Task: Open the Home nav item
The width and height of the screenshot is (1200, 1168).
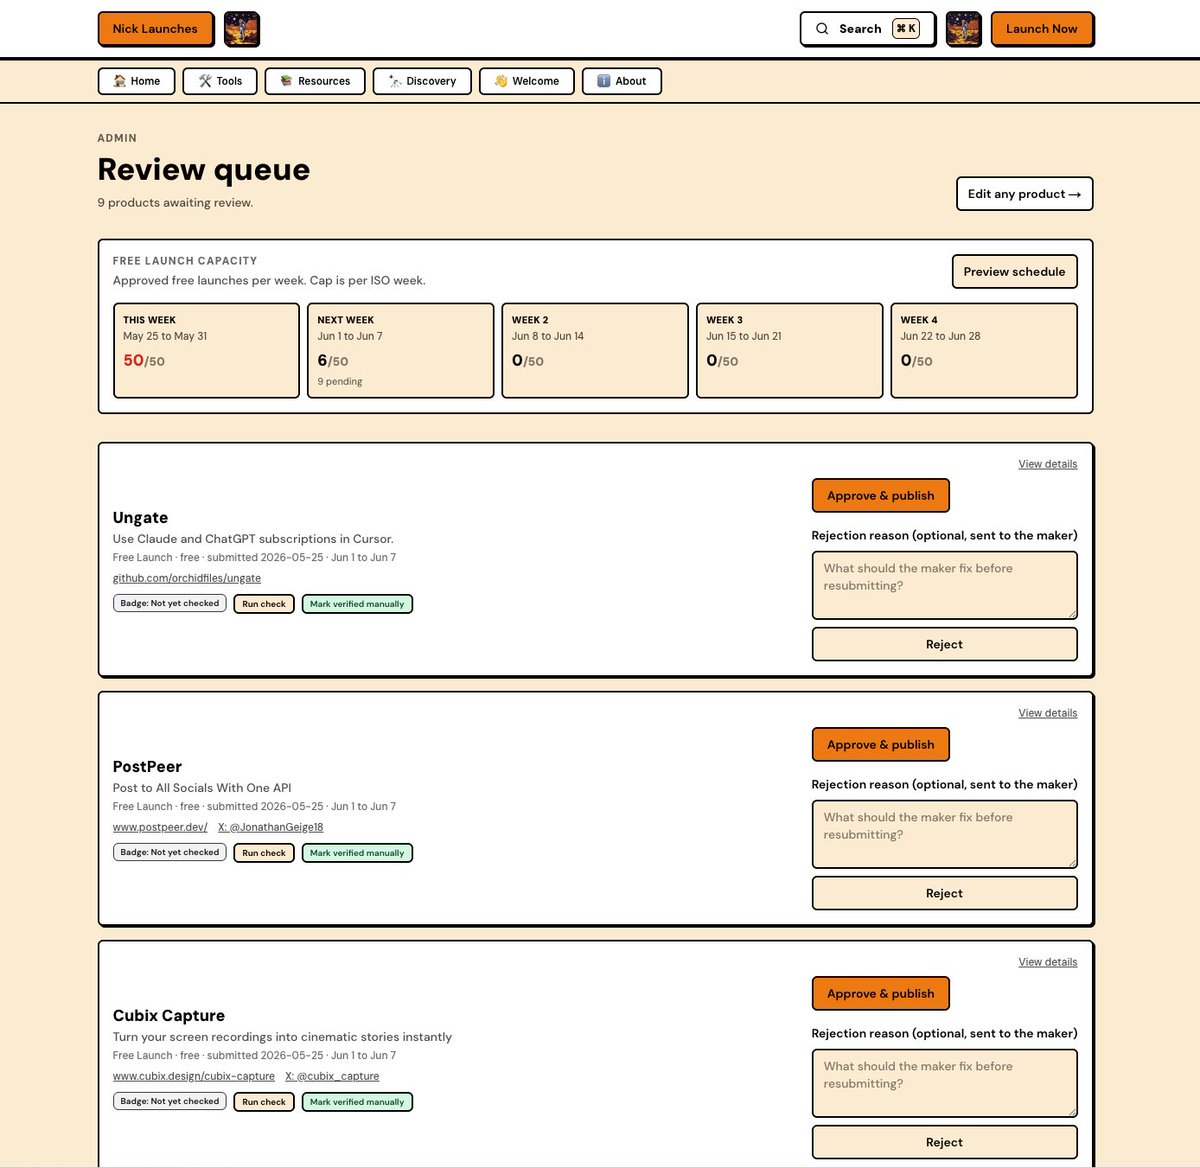Action: click(137, 81)
